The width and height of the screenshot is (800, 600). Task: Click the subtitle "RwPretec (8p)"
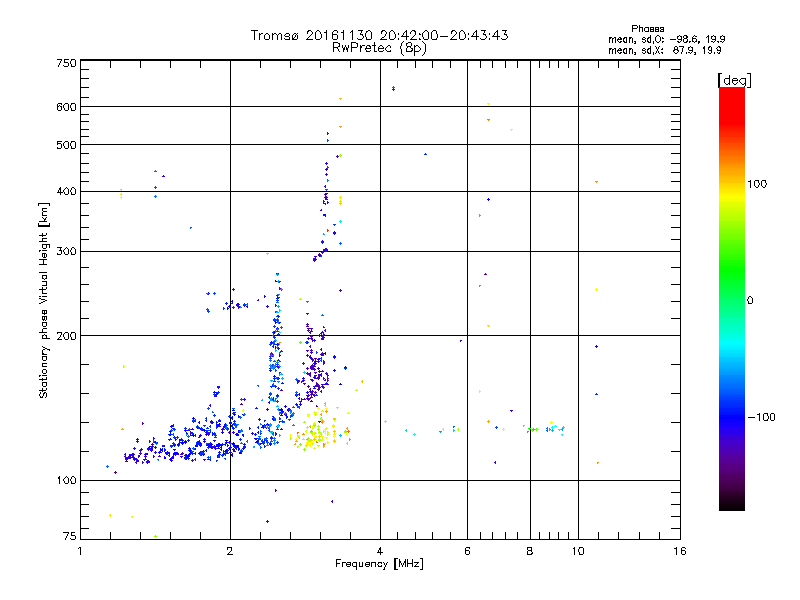click(x=379, y=48)
